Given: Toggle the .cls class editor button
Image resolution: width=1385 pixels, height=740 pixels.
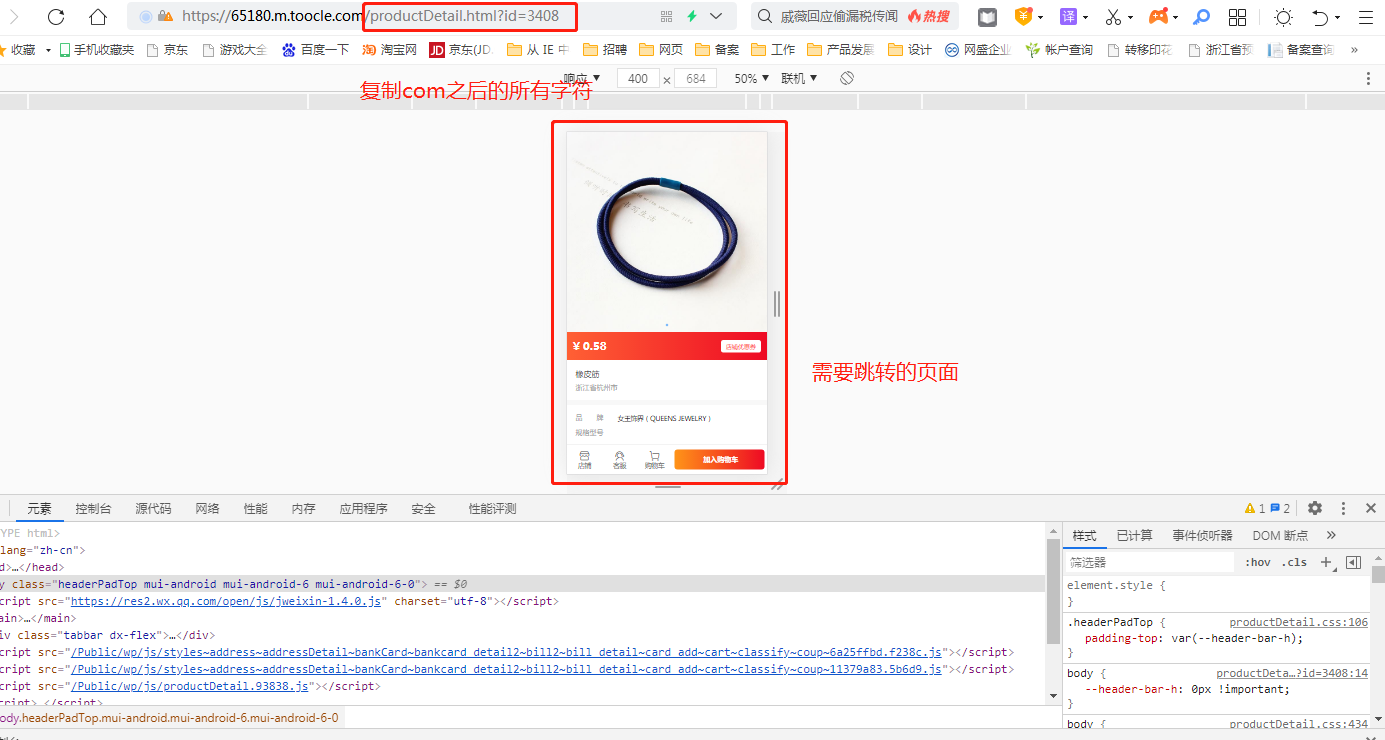Looking at the screenshot, I should 1296,563.
